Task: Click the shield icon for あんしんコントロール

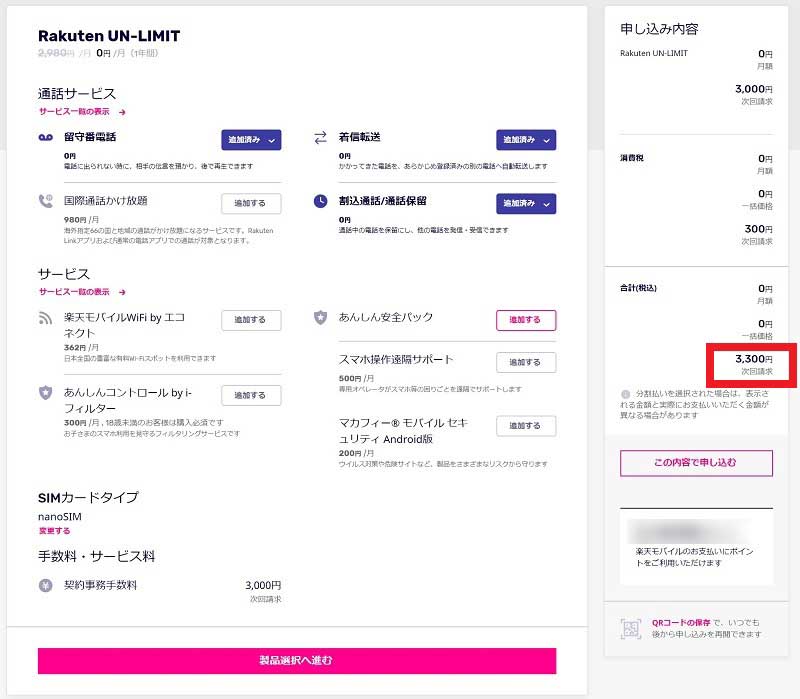Action: tap(45, 393)
